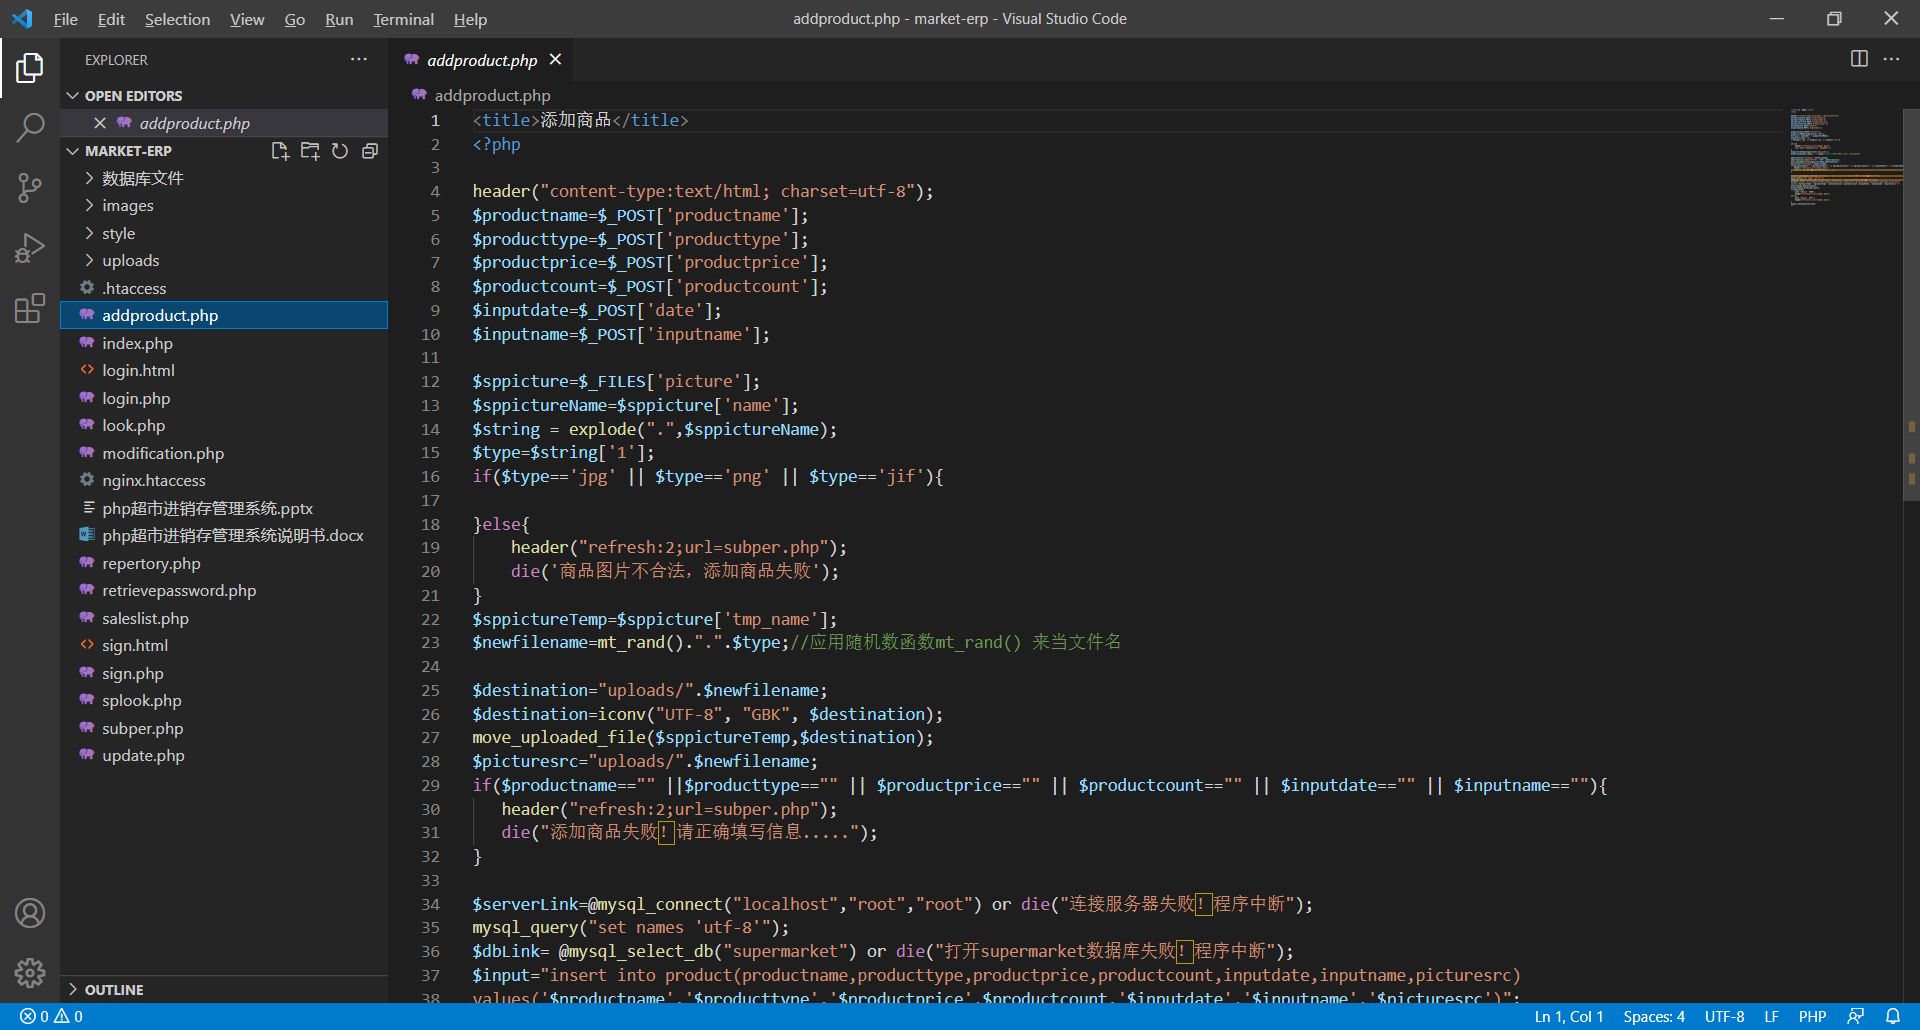Click the errors and warnings status indicator

(x=51, y=1016)
